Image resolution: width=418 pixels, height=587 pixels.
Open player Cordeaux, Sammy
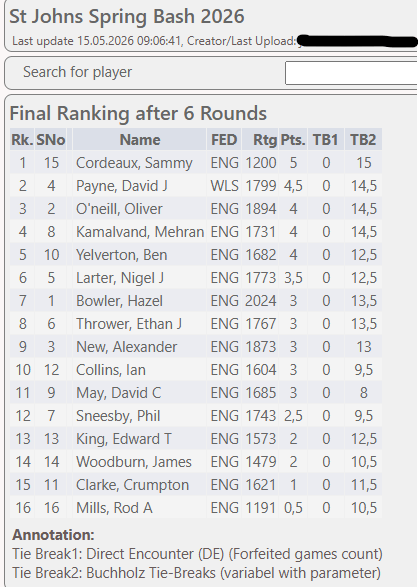[x=134, y=163]
